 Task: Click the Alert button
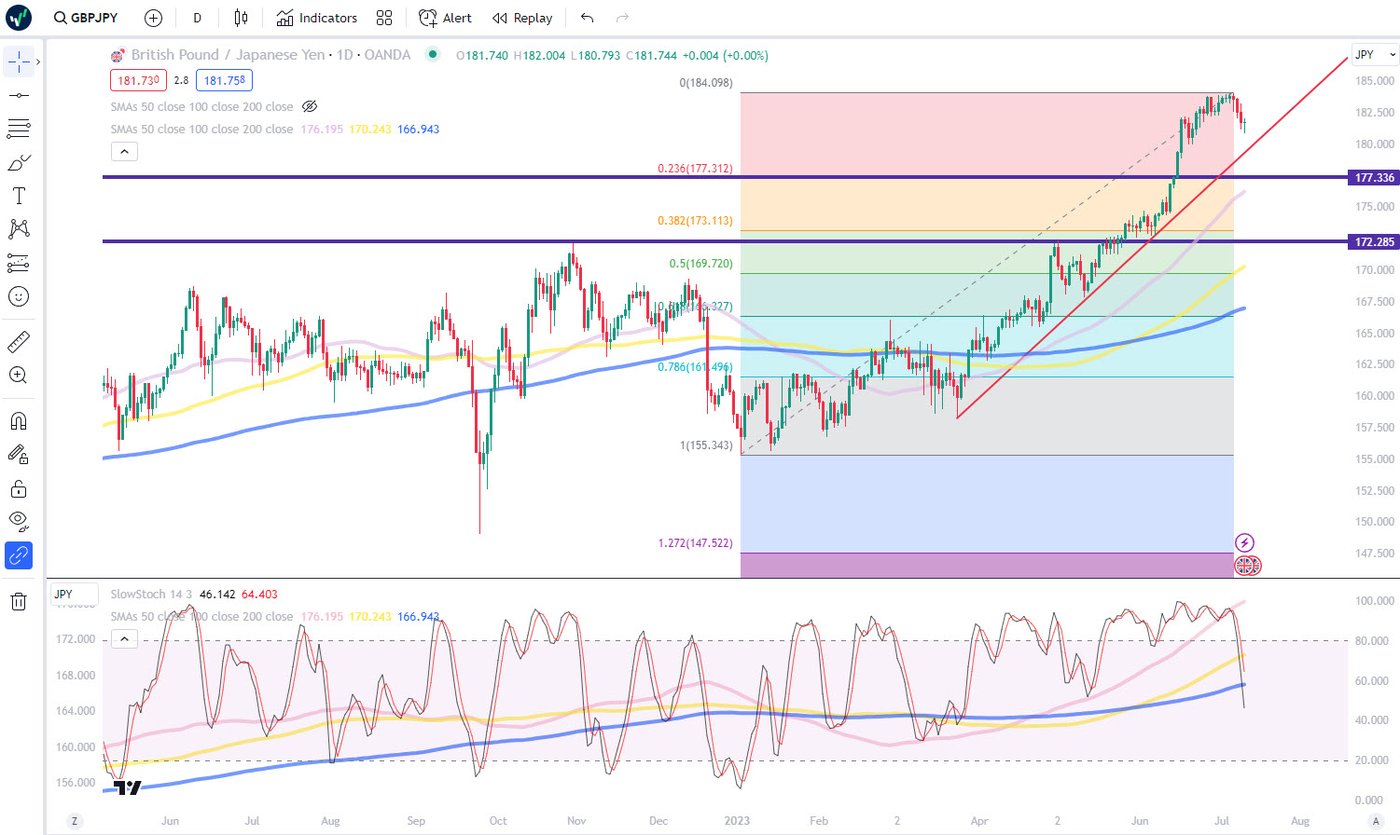(x=446, y=18)
